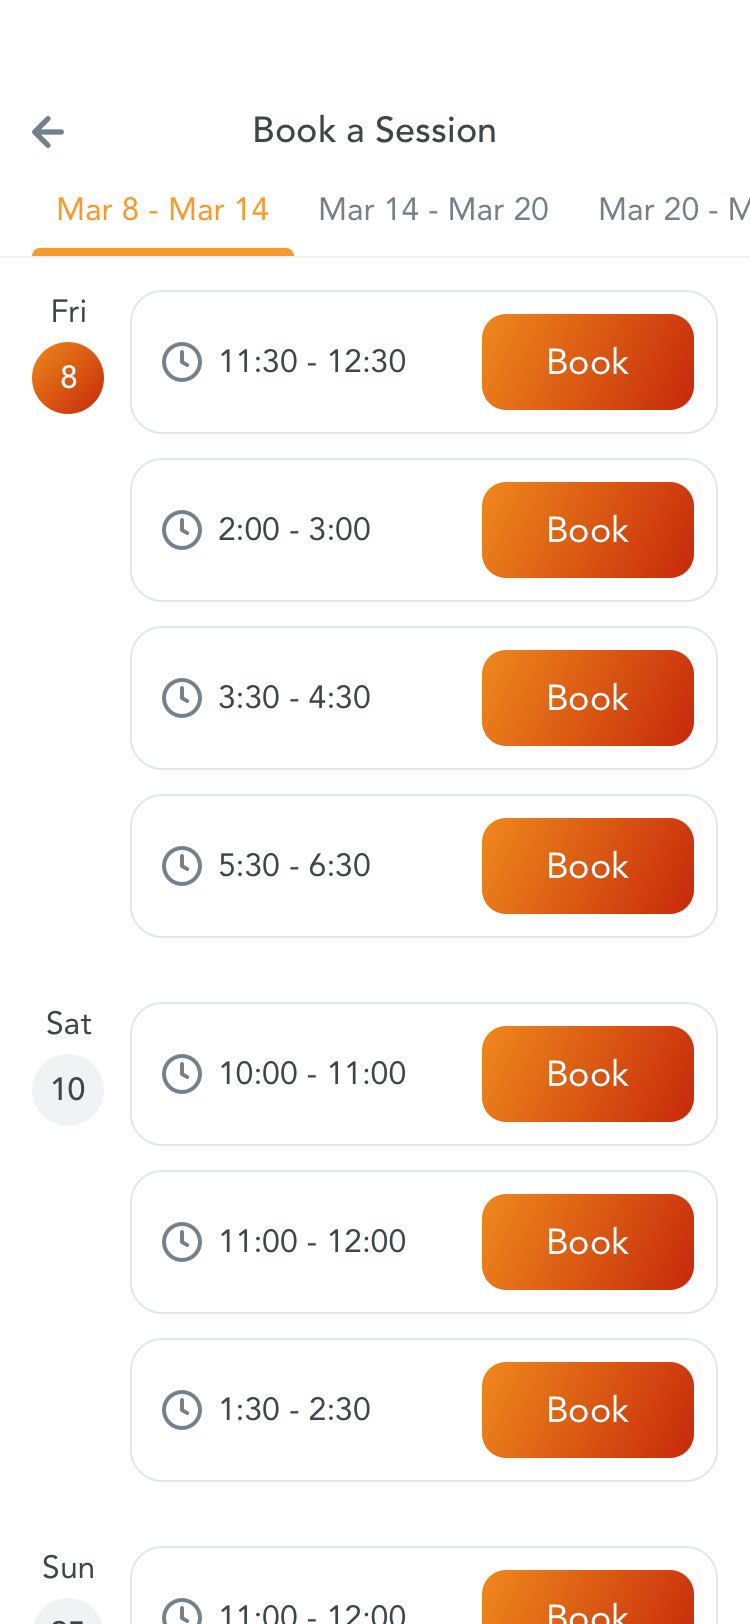Book the 2:00 - 3:00 session
This screenshot has height=1624, width=750.
coord(587,530)
